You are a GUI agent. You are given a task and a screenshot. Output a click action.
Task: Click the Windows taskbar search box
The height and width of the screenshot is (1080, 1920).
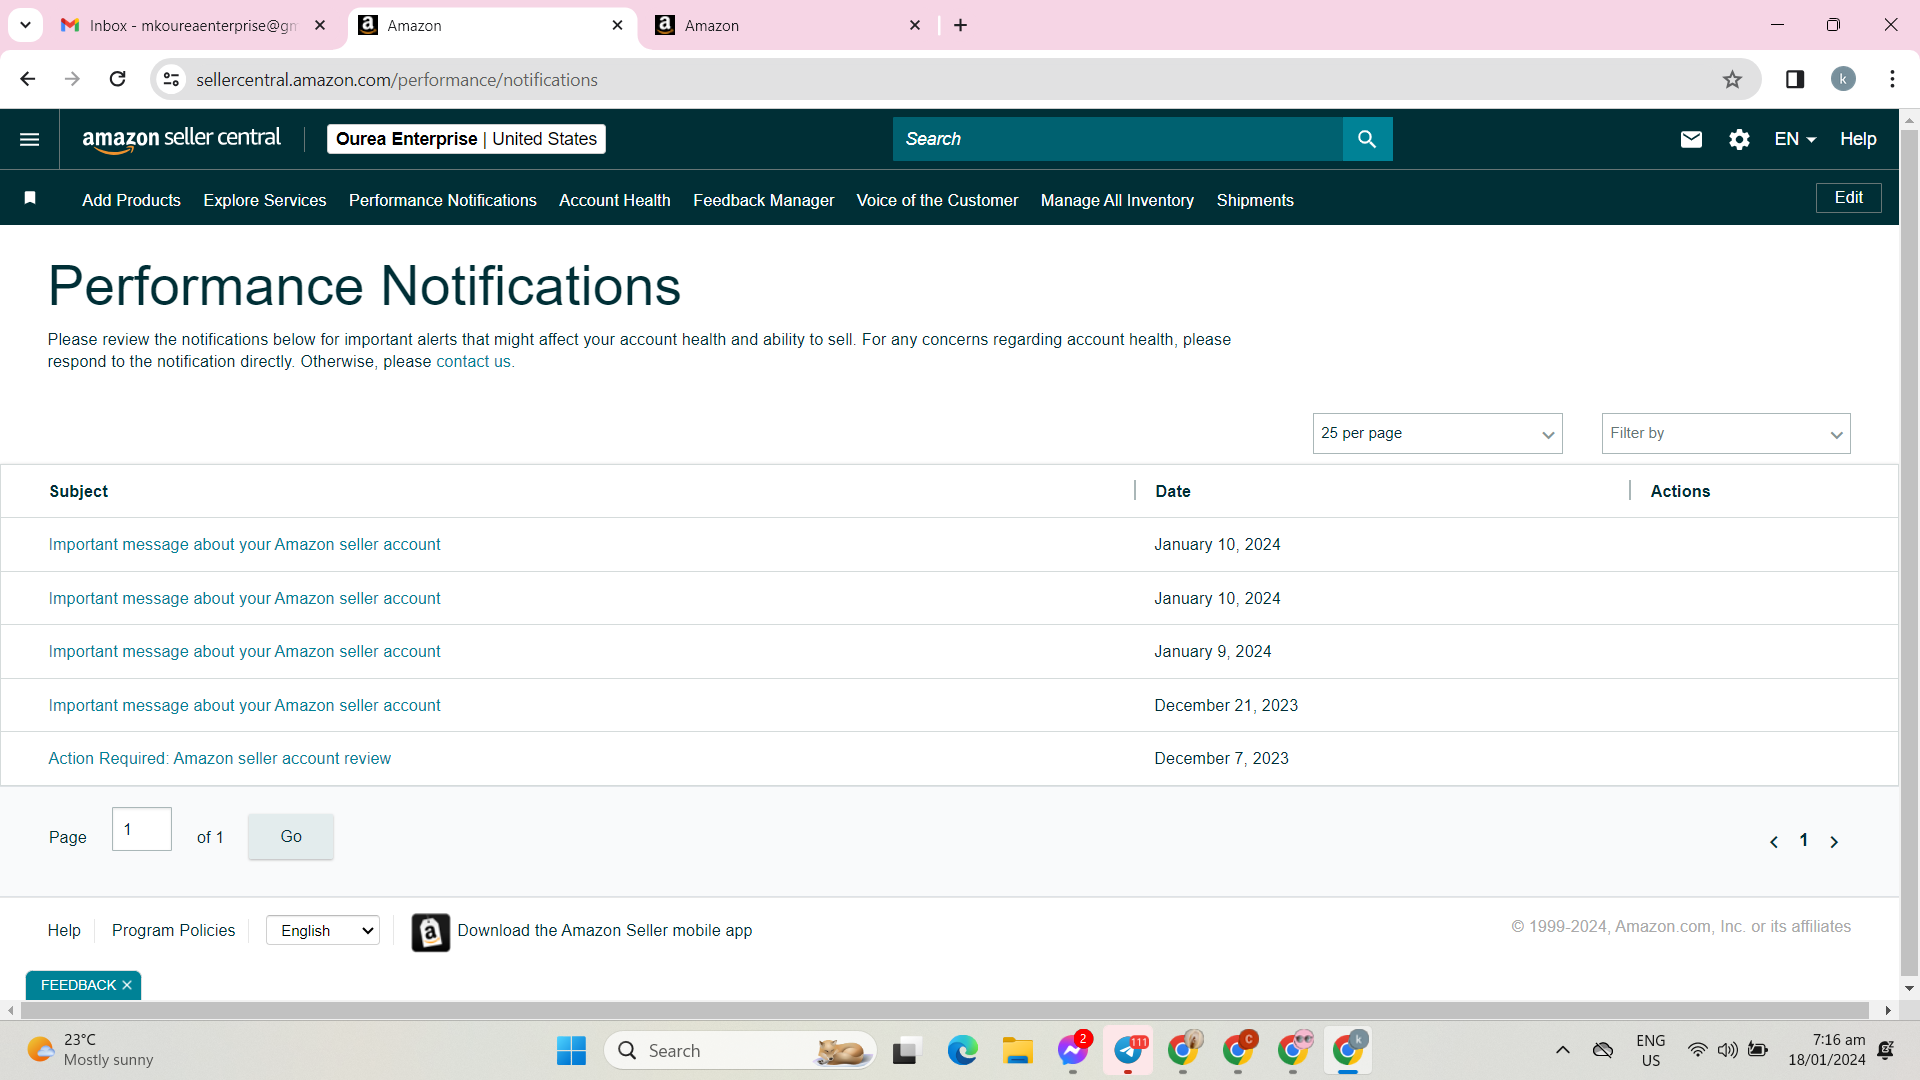(x=740, y=1051)
